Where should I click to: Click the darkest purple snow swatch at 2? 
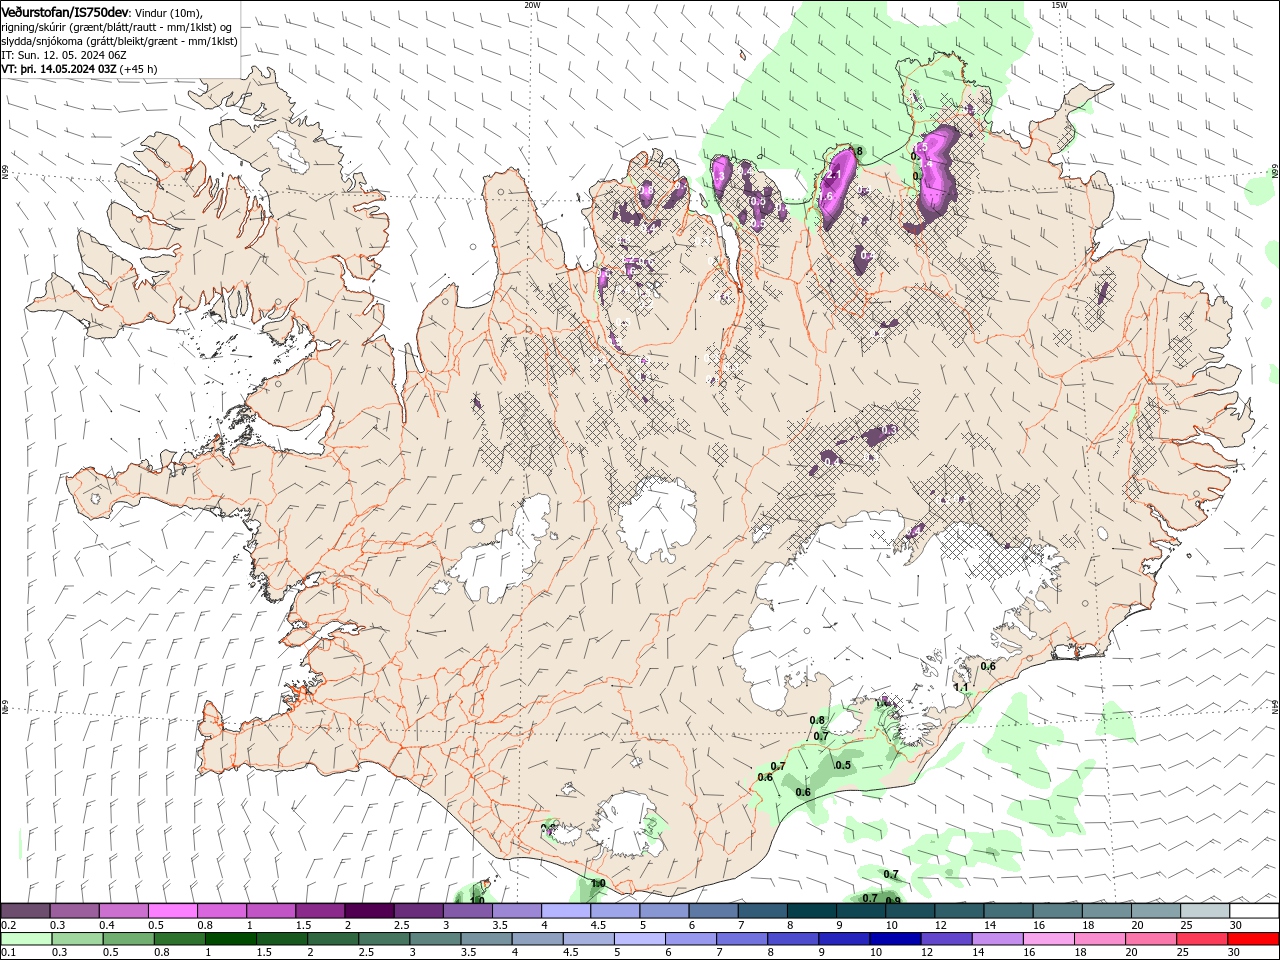tap(369, 910)
